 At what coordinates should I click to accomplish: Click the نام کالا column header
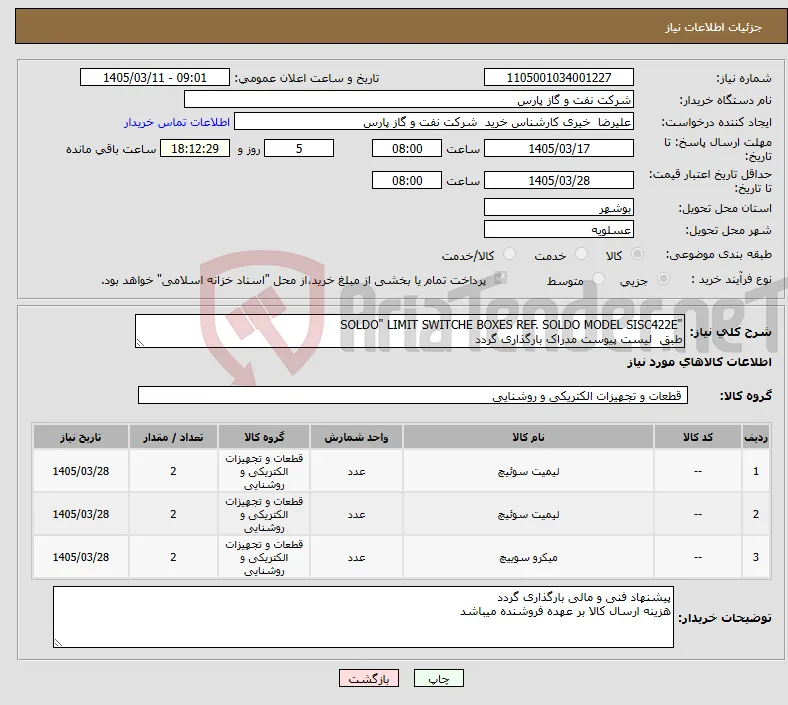click(x=528, y=437)
